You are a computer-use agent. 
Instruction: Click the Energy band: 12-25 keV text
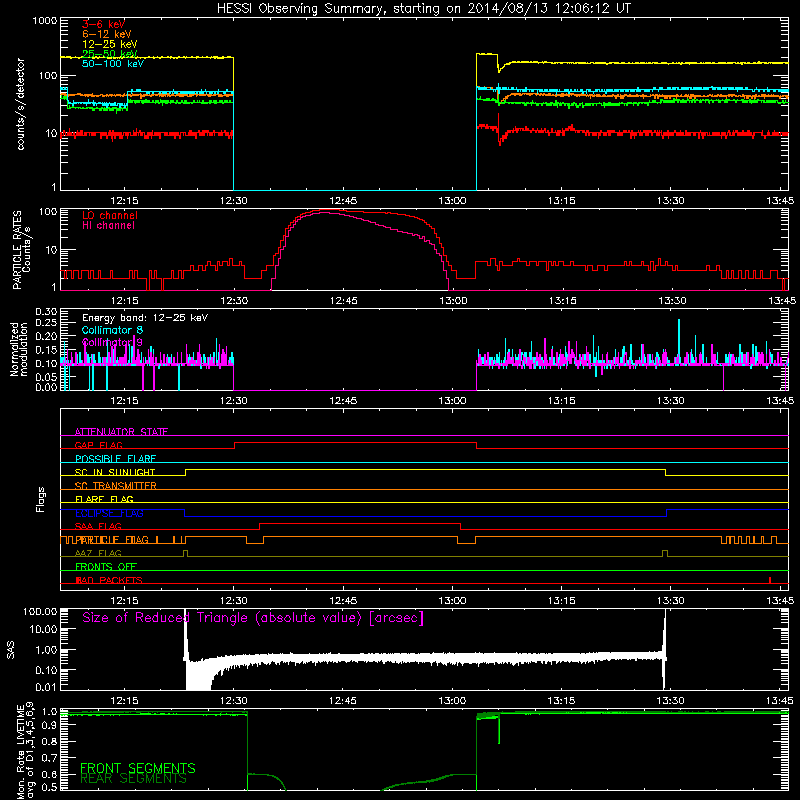pos(145,318)
